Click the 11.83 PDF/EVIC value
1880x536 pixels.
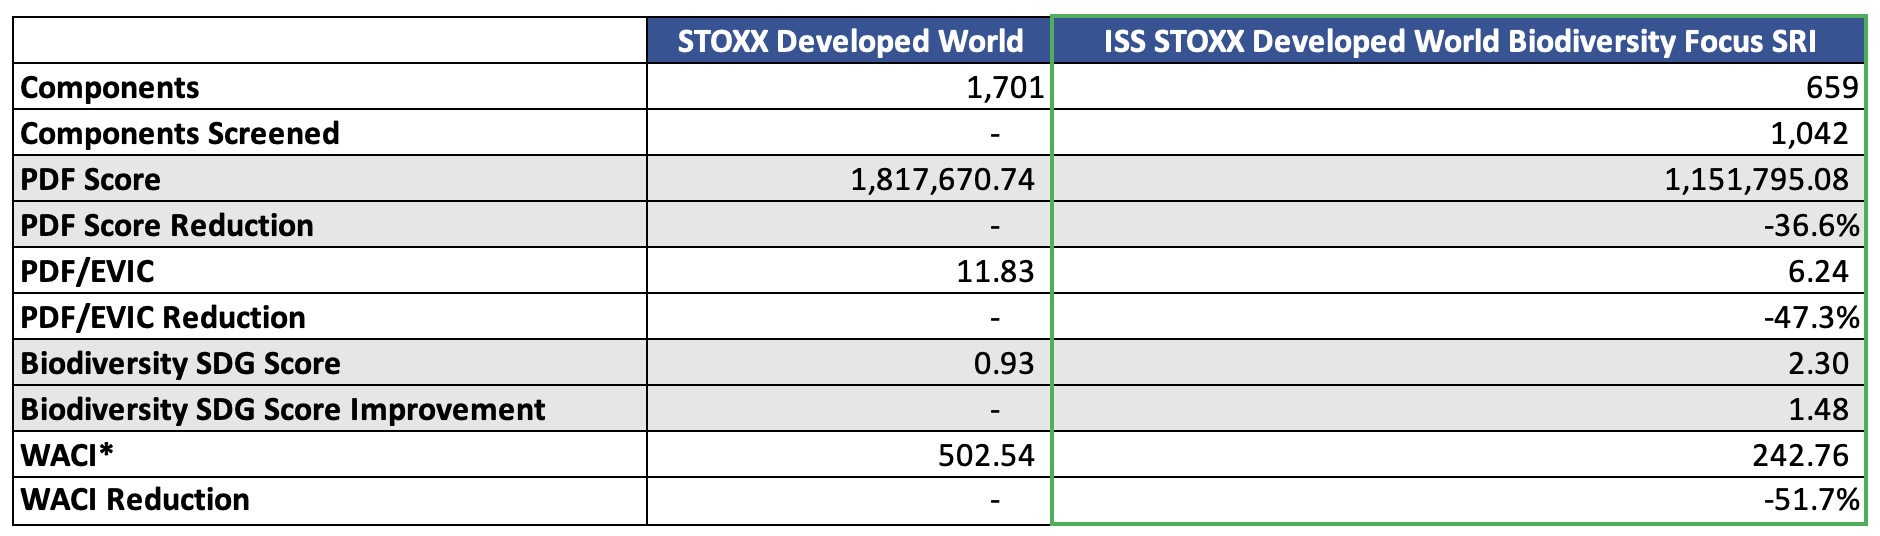996,272
